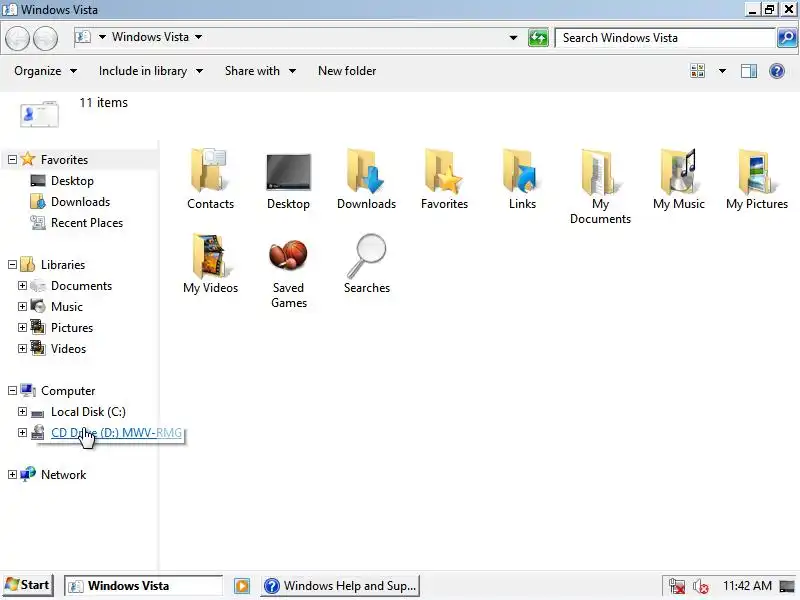
Task: Collapse the Computer tree group
Action: point(12,390)
